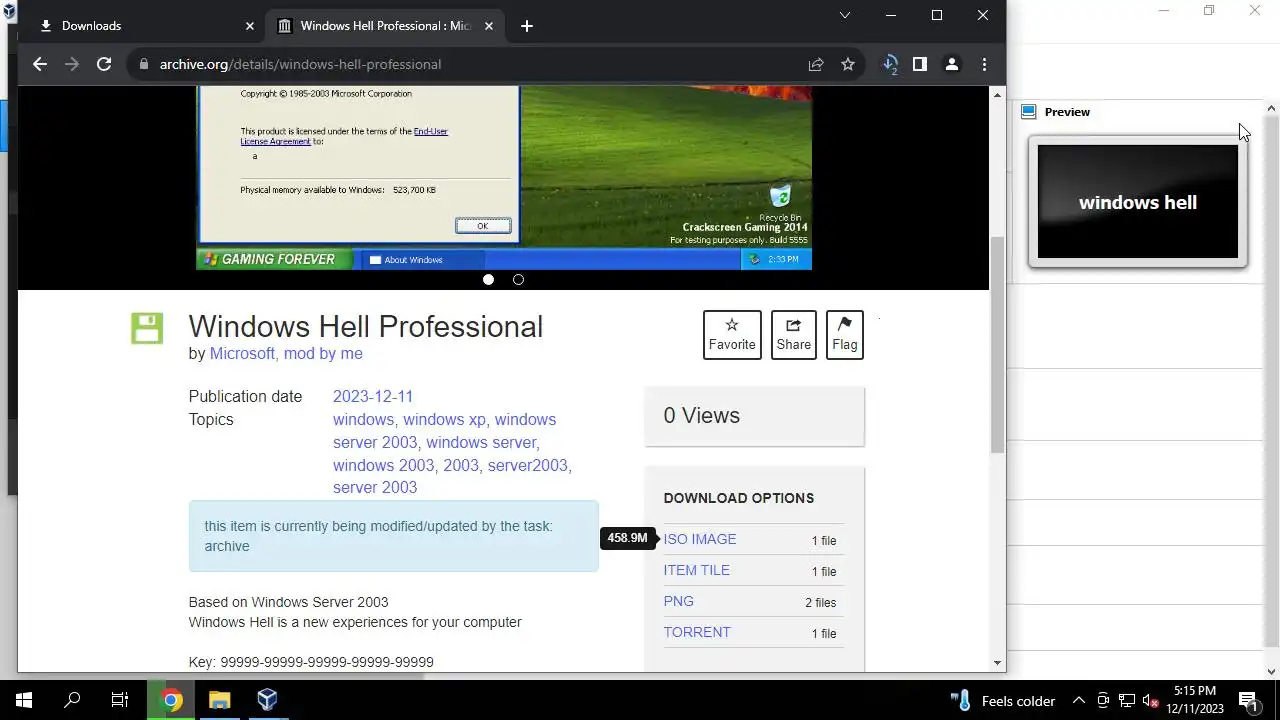Click the muted volume tray icon
The width and height of the screenshot is (1280, 720).
click(x=1150, y=700)
